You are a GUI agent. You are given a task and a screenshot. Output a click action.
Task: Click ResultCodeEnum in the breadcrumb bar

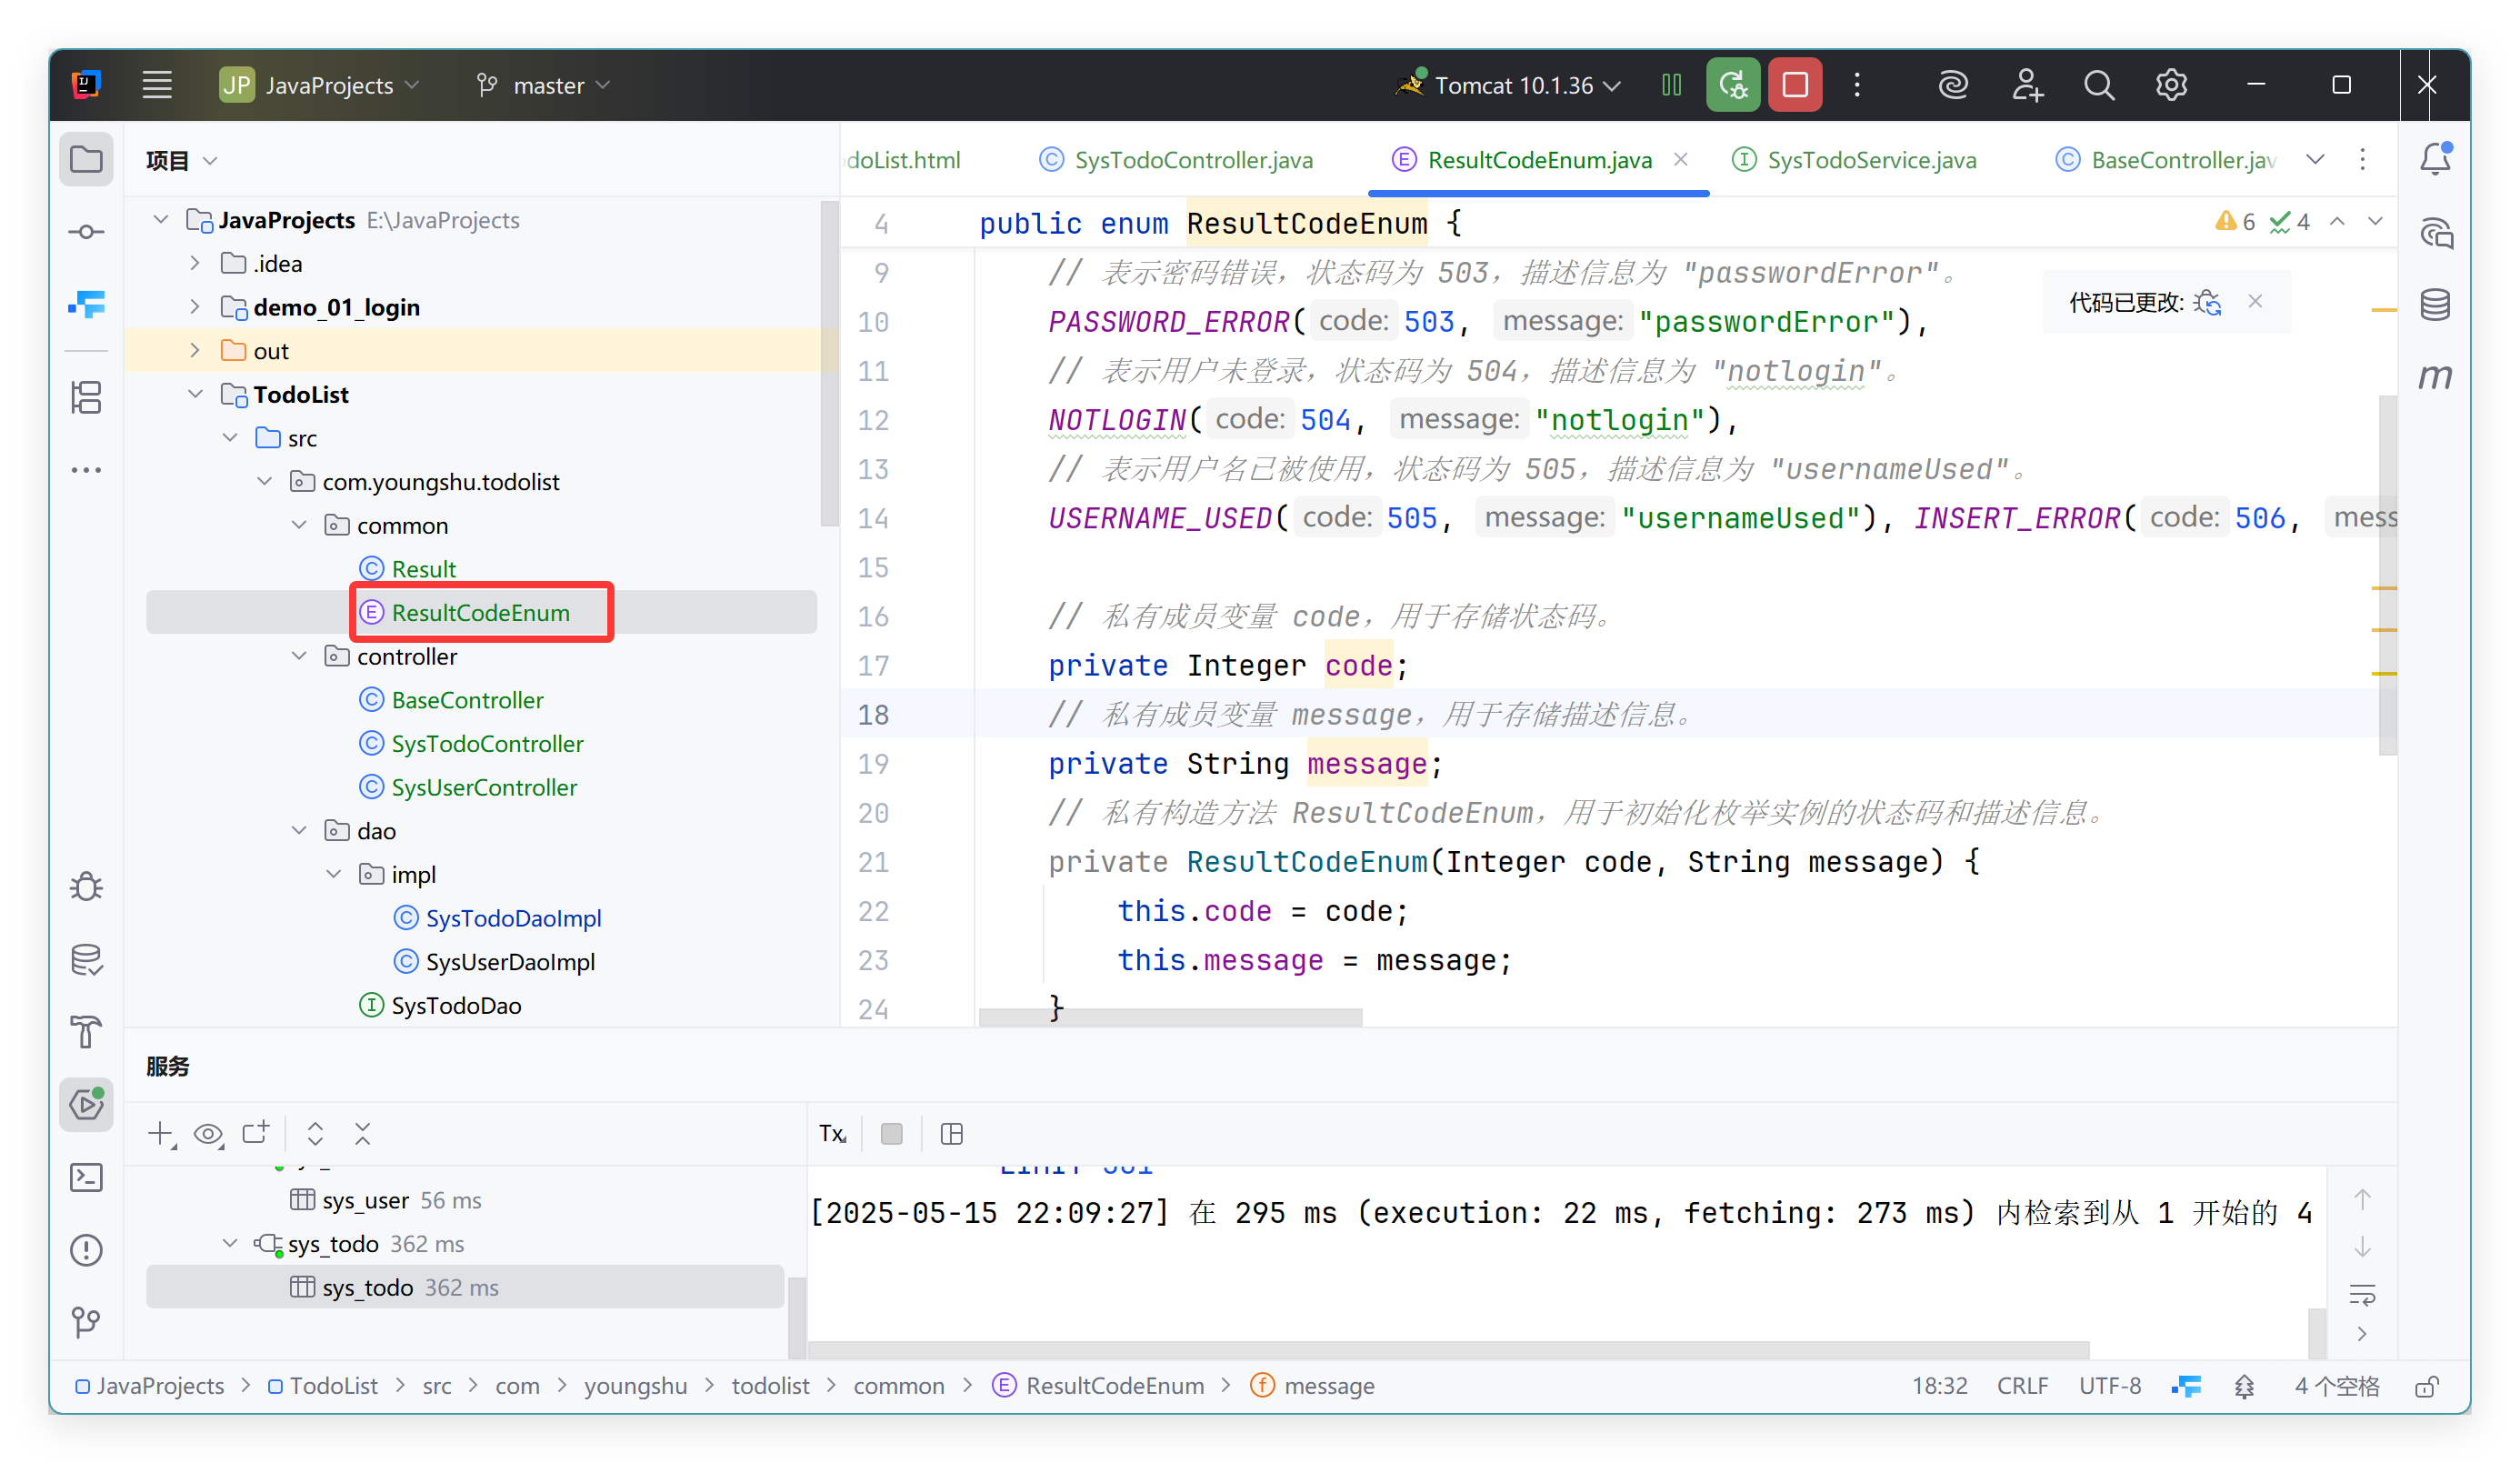[1099, 1385]
